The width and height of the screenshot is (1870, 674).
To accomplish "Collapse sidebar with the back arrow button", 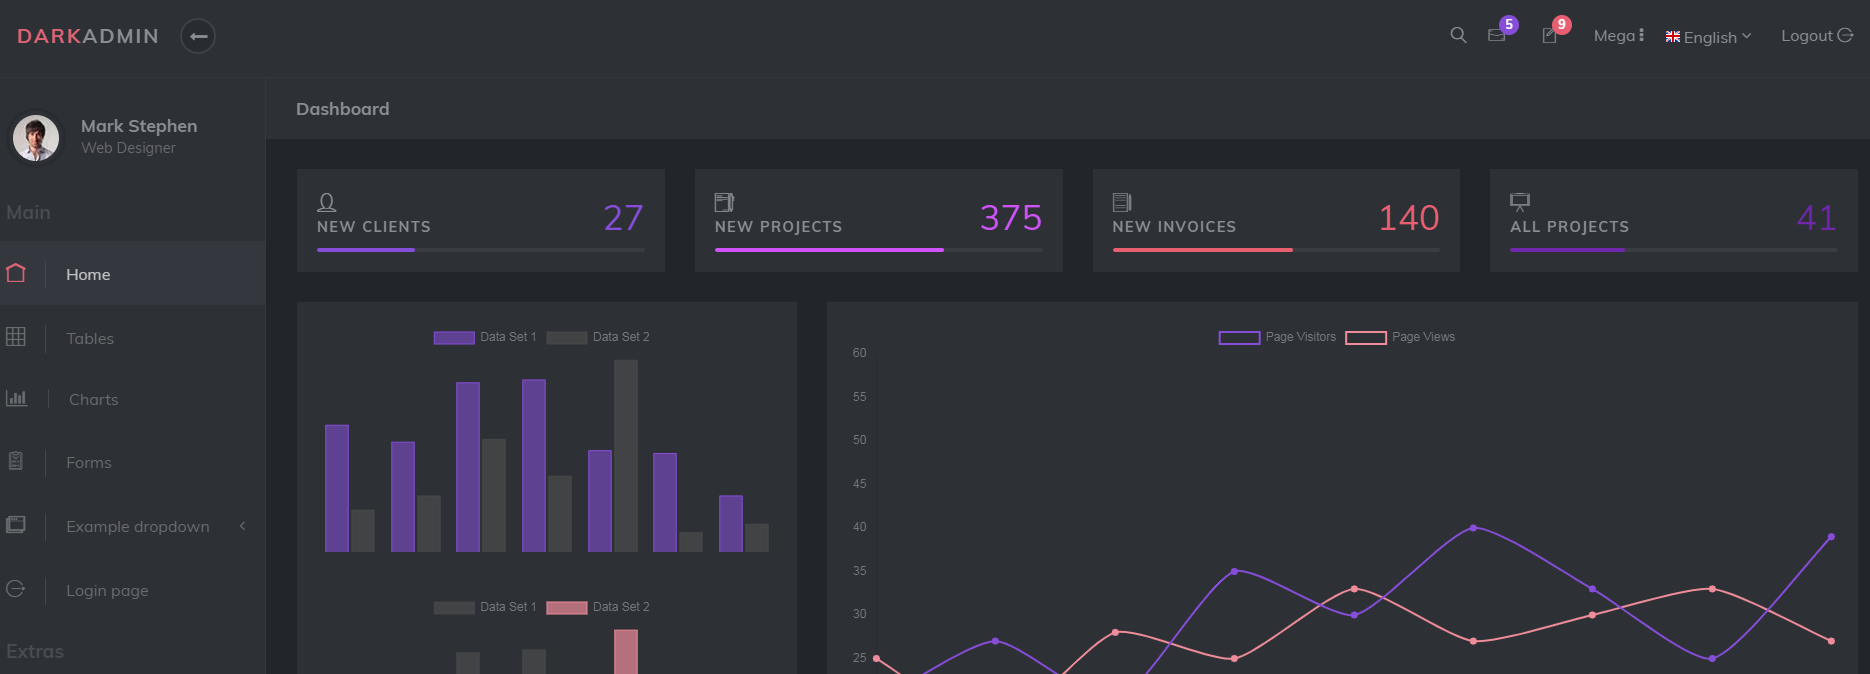I will coord(198,36).
